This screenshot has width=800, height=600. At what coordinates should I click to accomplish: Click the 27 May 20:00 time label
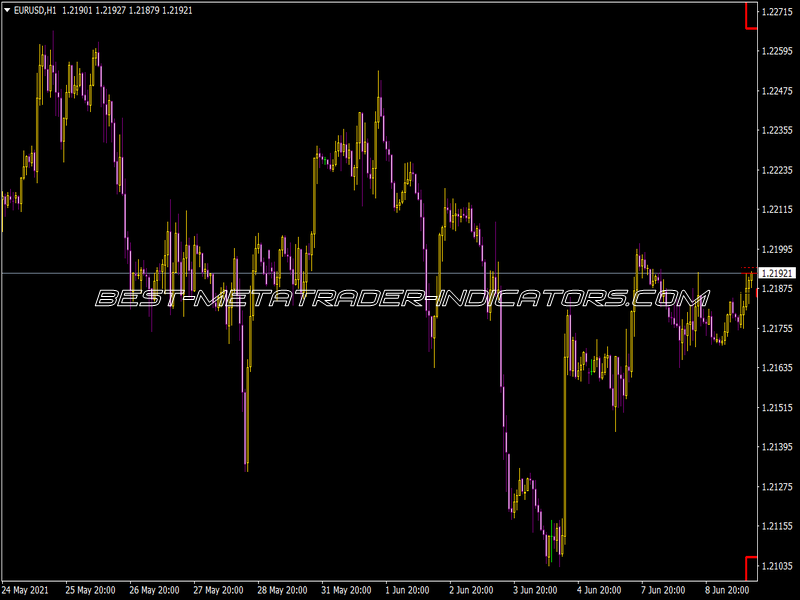click(x=218, y=590)
